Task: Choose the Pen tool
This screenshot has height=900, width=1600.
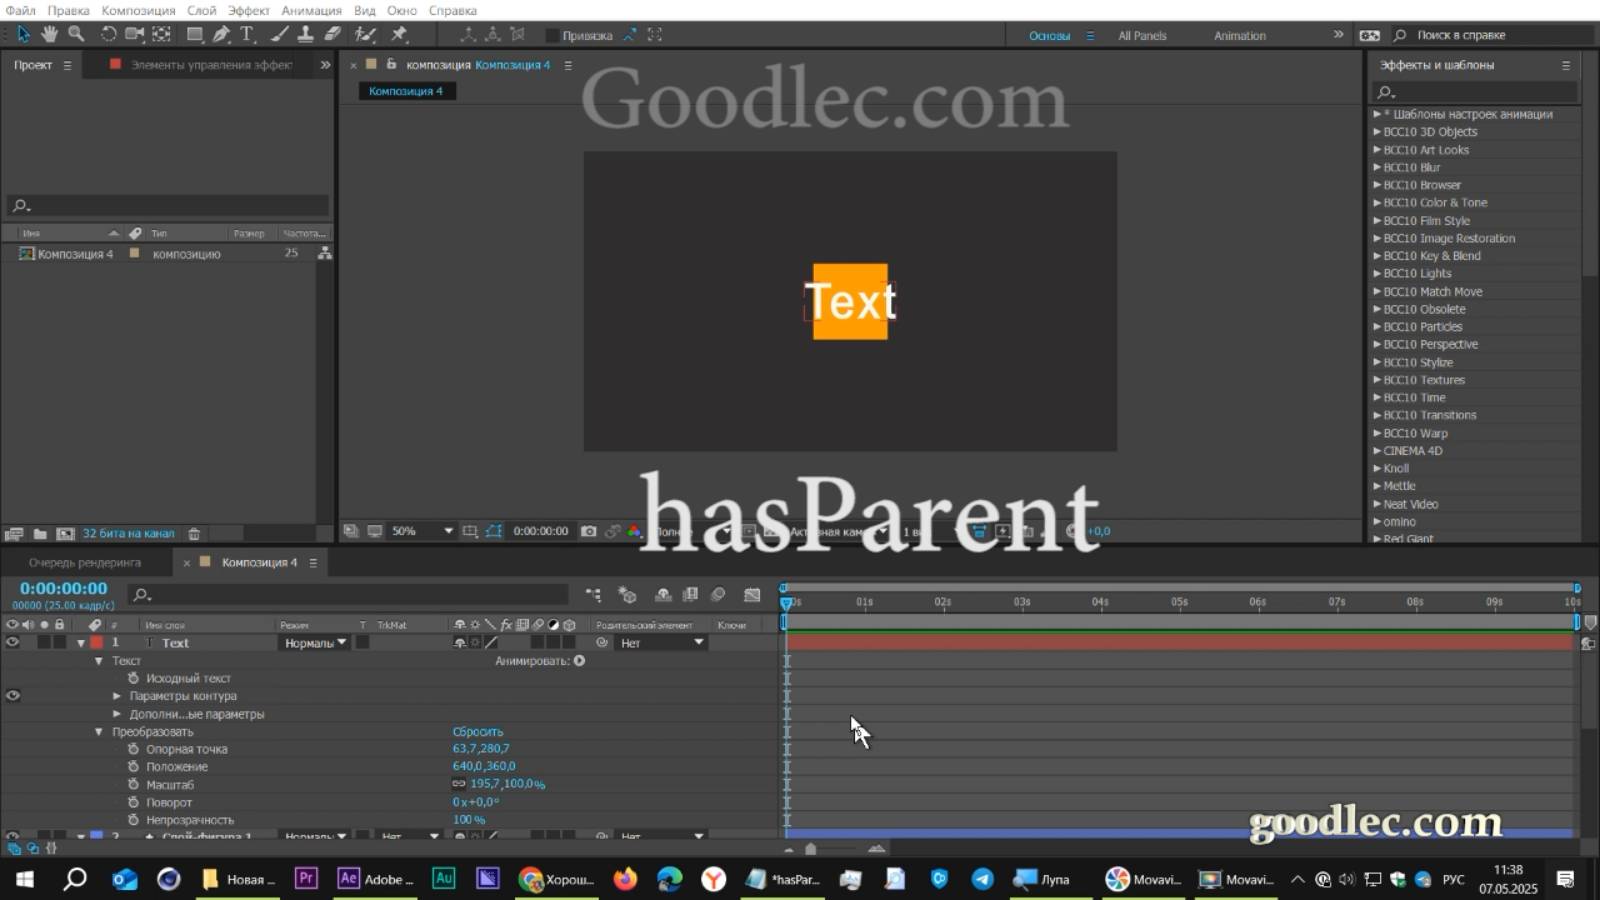Action: (x=221, y=34)
